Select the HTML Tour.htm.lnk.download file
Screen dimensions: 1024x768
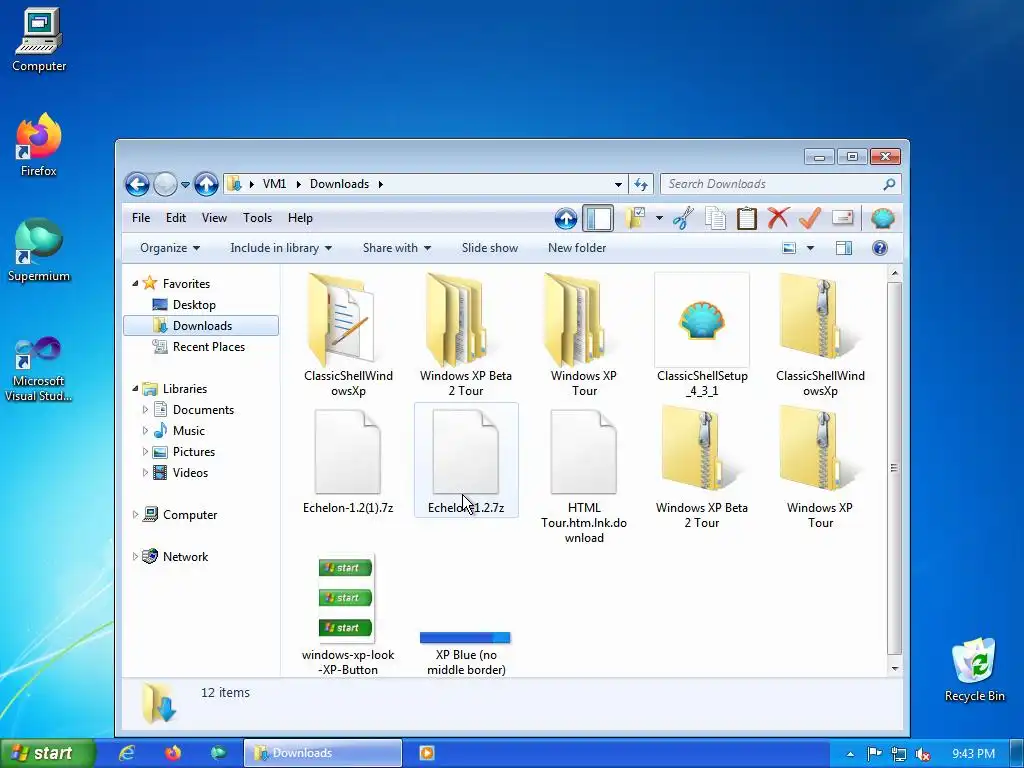[584, 476]
